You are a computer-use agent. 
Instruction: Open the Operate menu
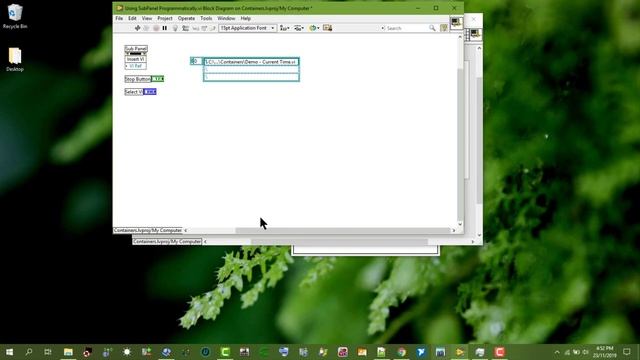click(x=186, y=18)
